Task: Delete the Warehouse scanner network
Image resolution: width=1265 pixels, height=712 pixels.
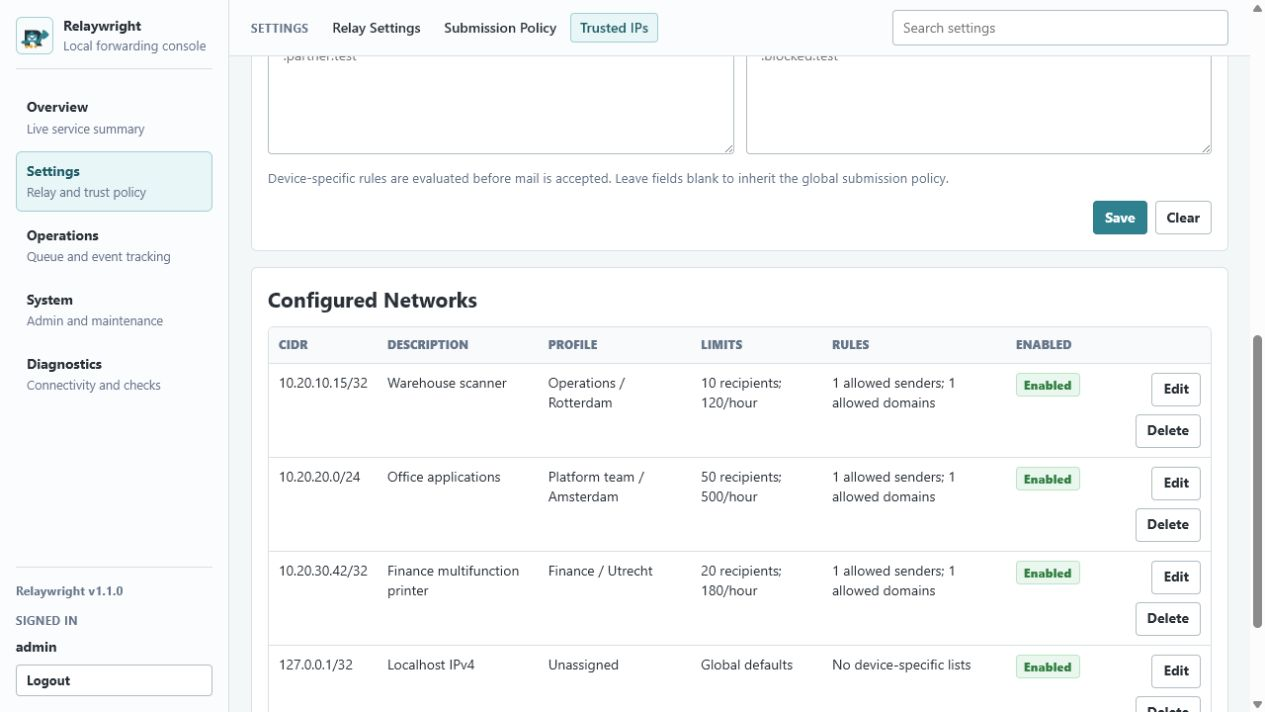Action: pyautogui.click(x=1168, y=431)
